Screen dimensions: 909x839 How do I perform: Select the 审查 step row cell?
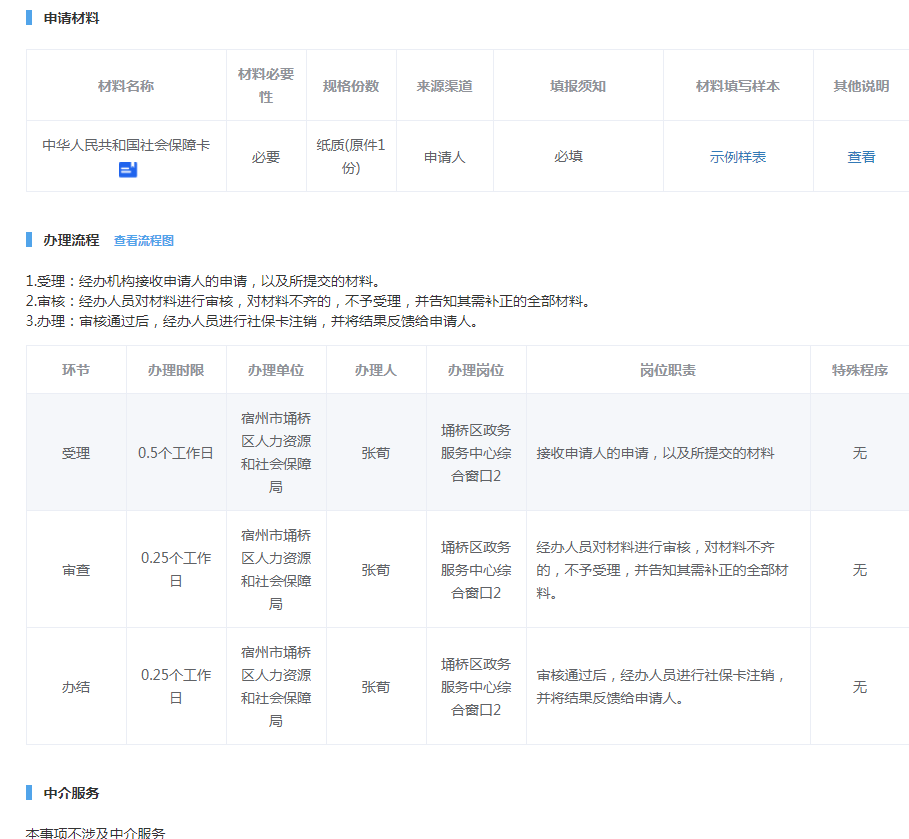pos(76,570)
